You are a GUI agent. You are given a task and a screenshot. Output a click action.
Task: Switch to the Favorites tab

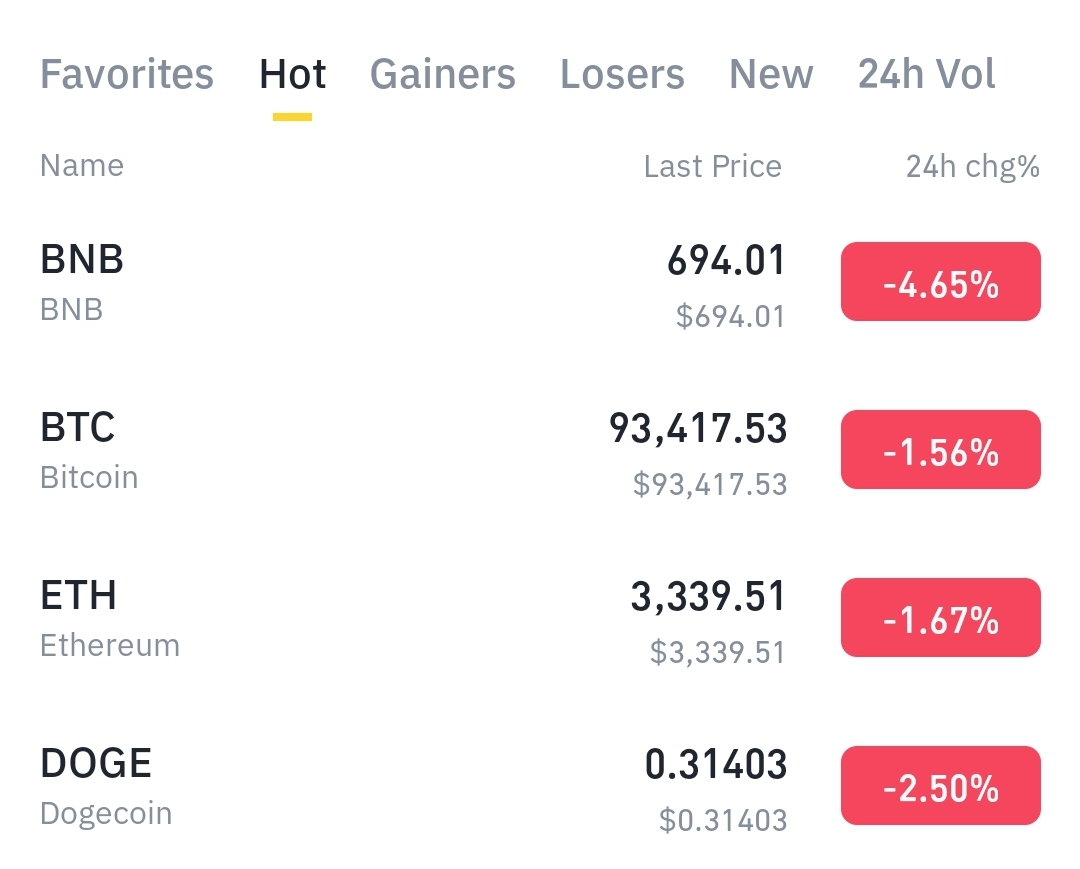pyautogui.click(x=127, y=75)
